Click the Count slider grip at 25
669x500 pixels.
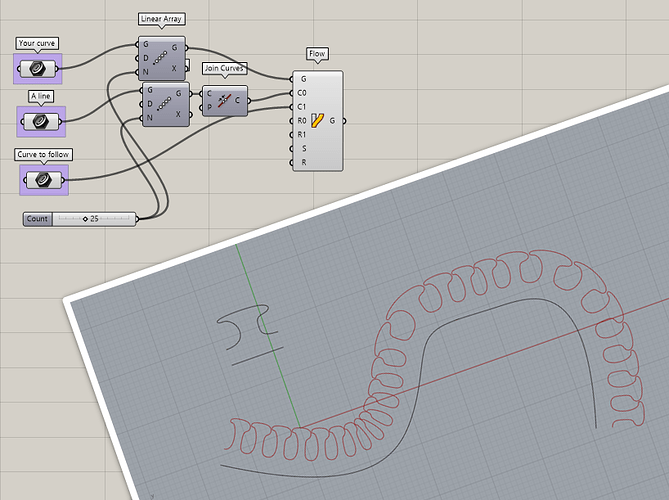coord(85,219)
